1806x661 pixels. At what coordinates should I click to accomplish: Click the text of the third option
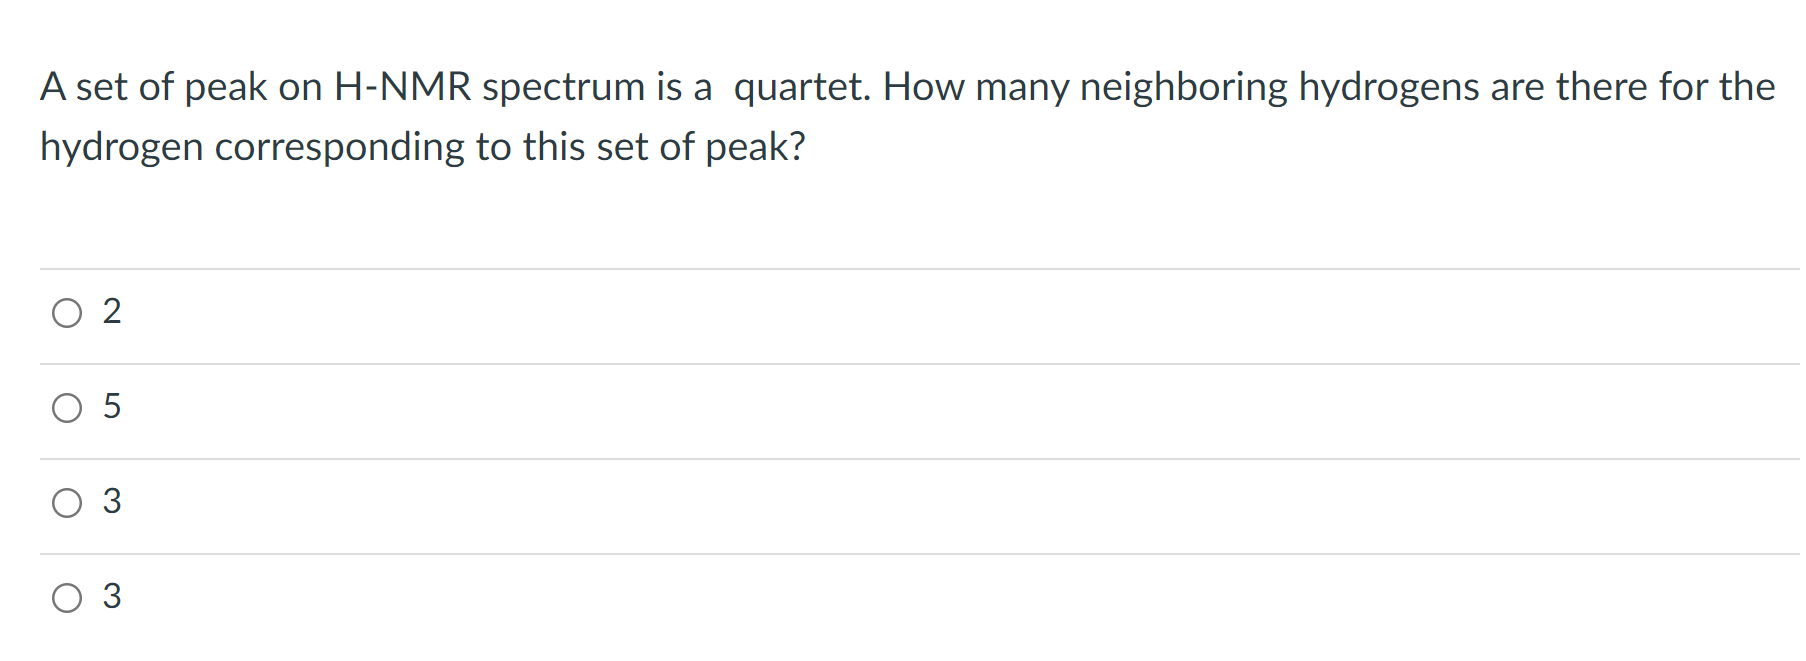point(112,503)
